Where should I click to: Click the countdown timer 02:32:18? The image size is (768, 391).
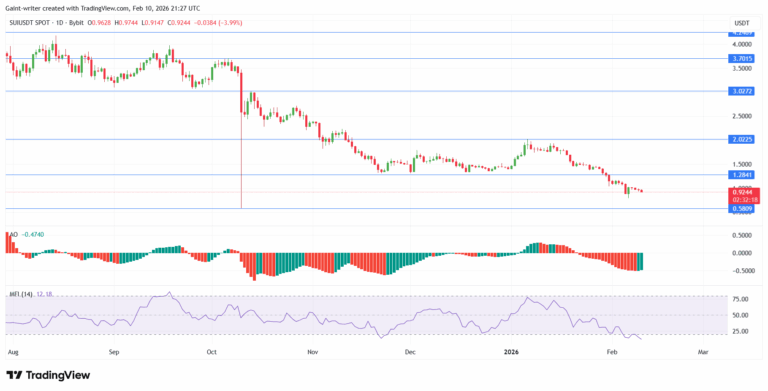pyautogui.click(x=744, y=200)
